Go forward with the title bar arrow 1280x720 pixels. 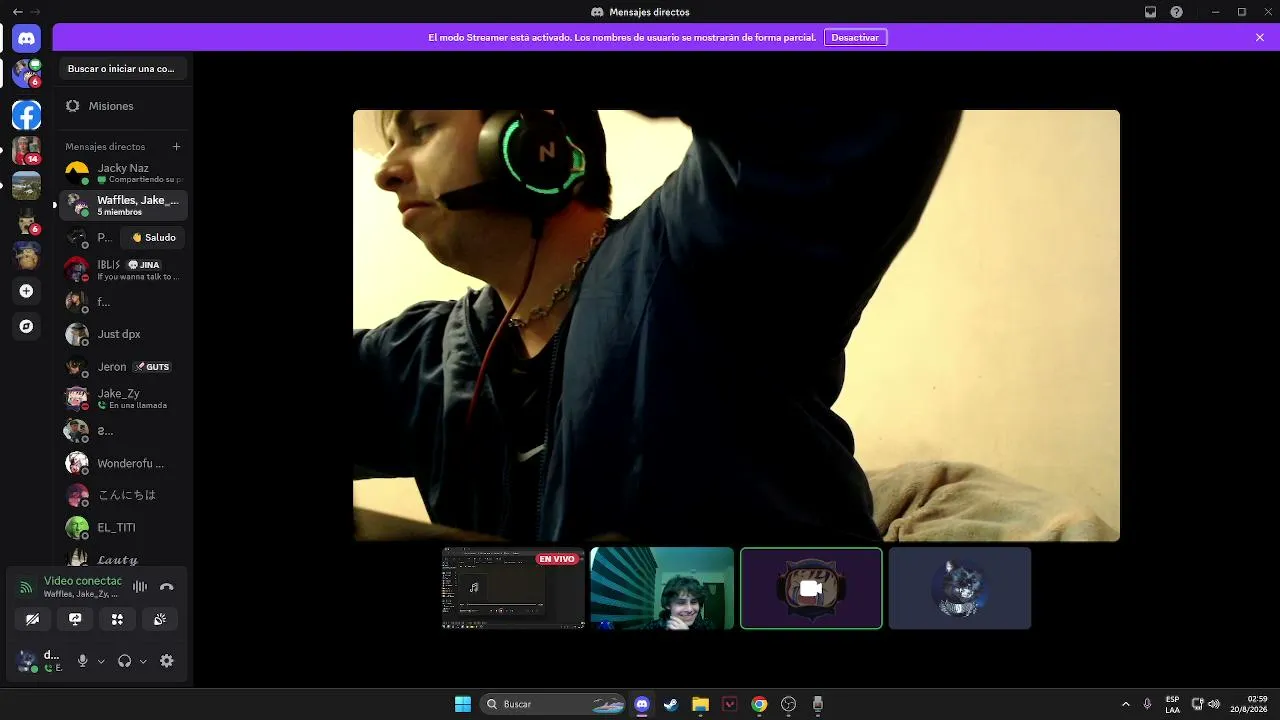coord(35,12)
